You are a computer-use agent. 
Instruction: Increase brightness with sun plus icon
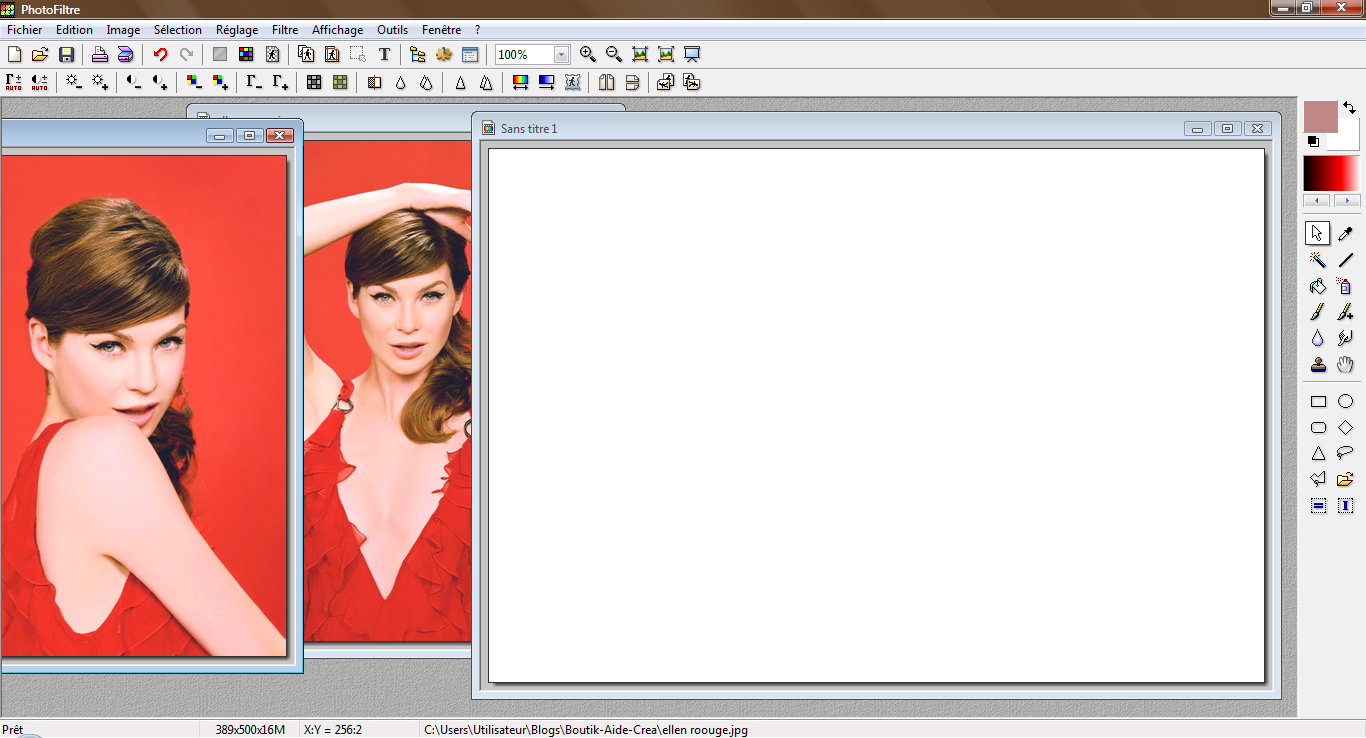100,82
